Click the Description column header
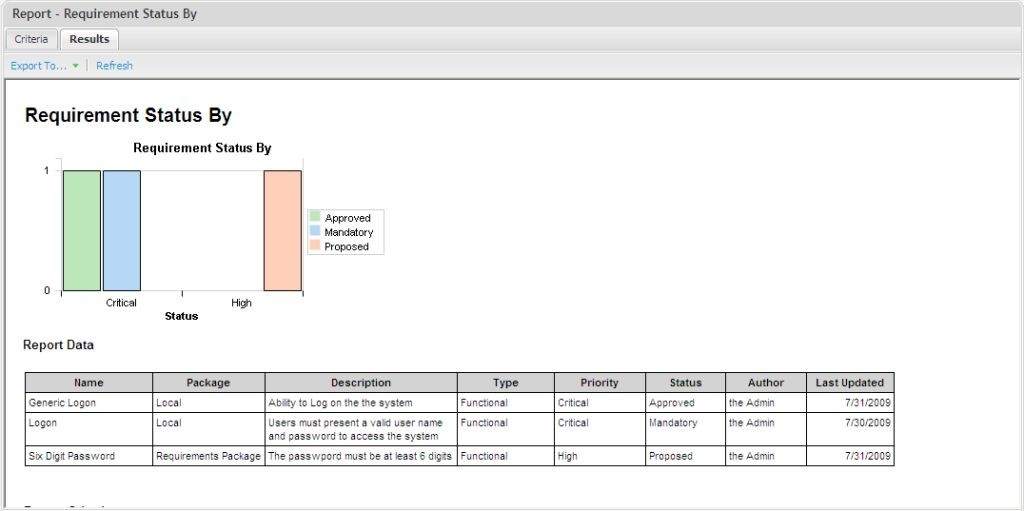 coord(361,383)
